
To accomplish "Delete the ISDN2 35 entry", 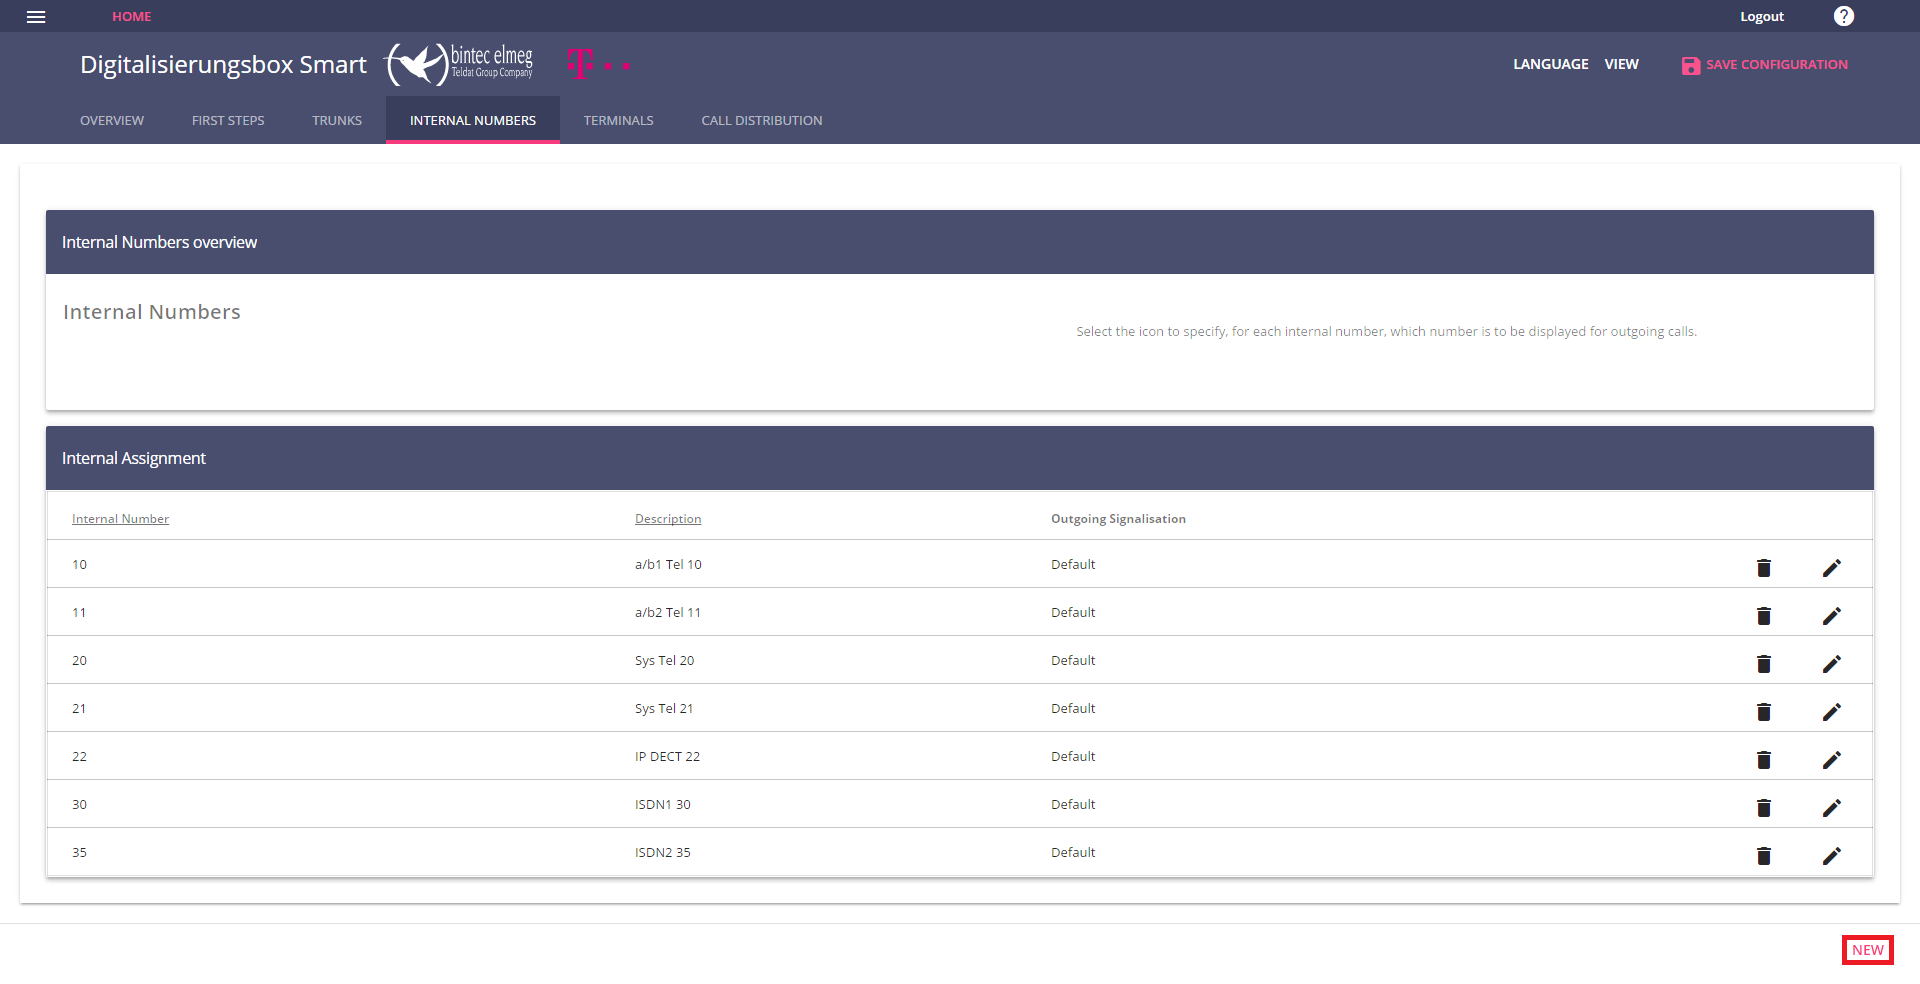I will pos(1763,856).
